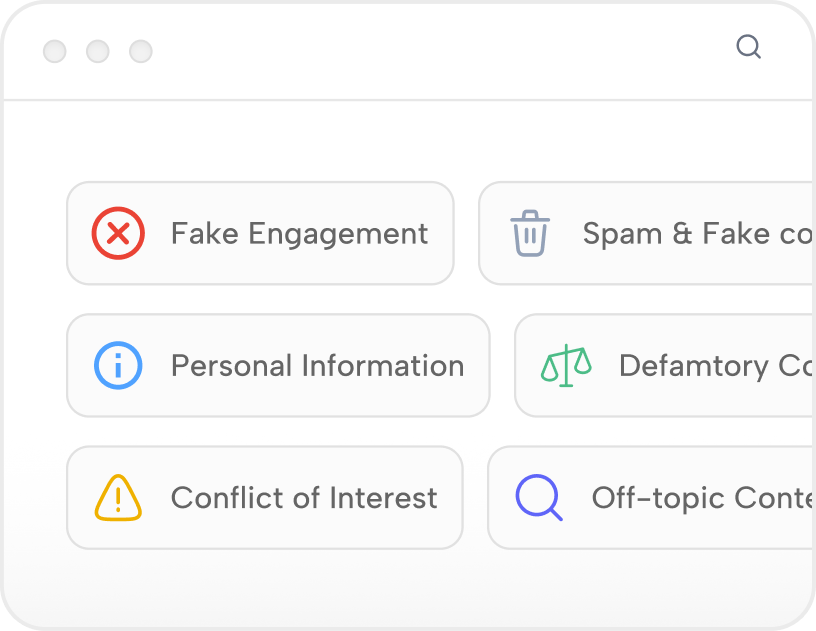816x631 pixels.
Task: Click the third gray window dot
Action: pyautogui.click(x=141, y=51)
